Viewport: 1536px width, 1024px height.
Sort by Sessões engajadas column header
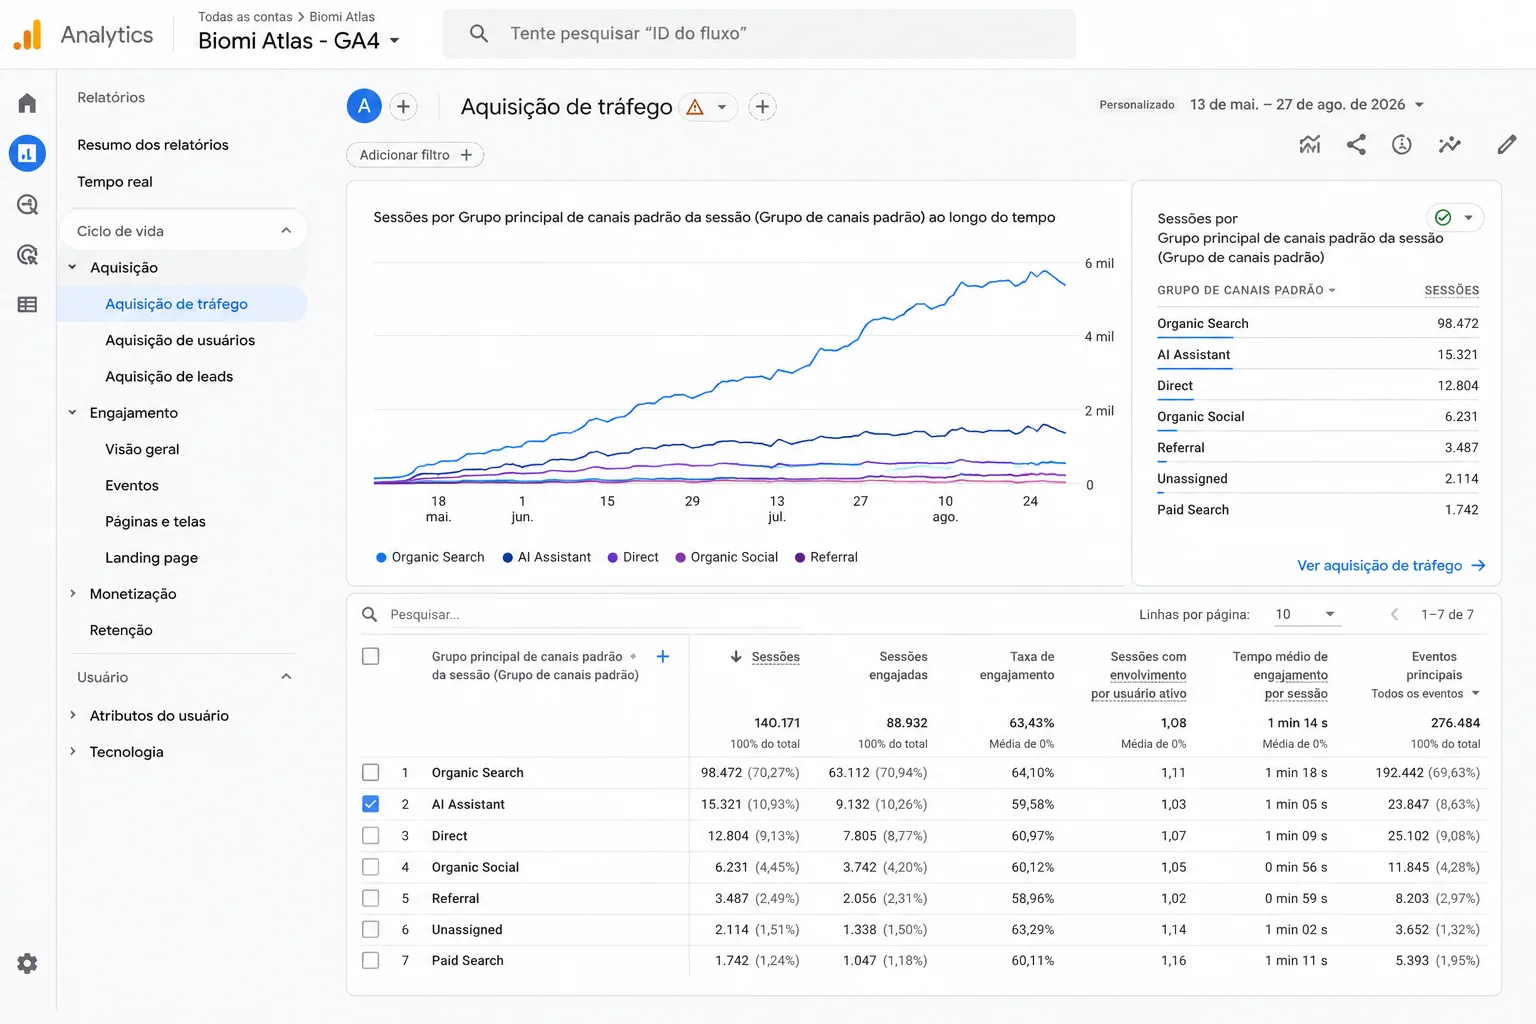pyautogui.click(x=899, y=665)
